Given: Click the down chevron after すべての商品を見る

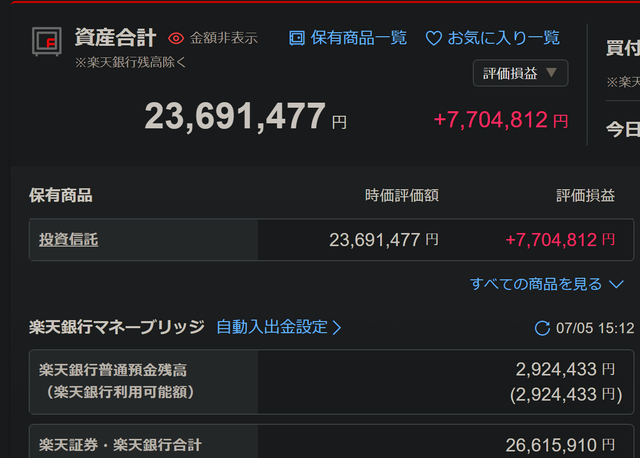Looking at the screenshot, I should pyautogui.click(x=617, y=284).
